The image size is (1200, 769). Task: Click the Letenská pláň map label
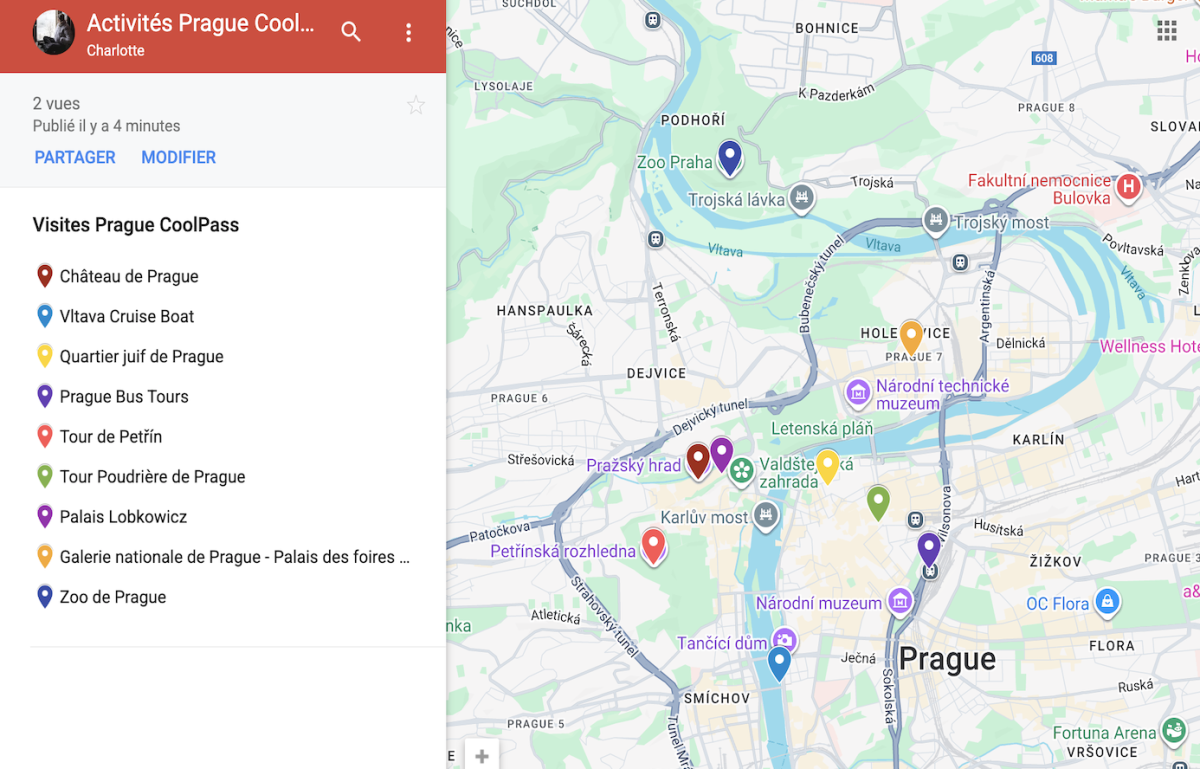822,428
